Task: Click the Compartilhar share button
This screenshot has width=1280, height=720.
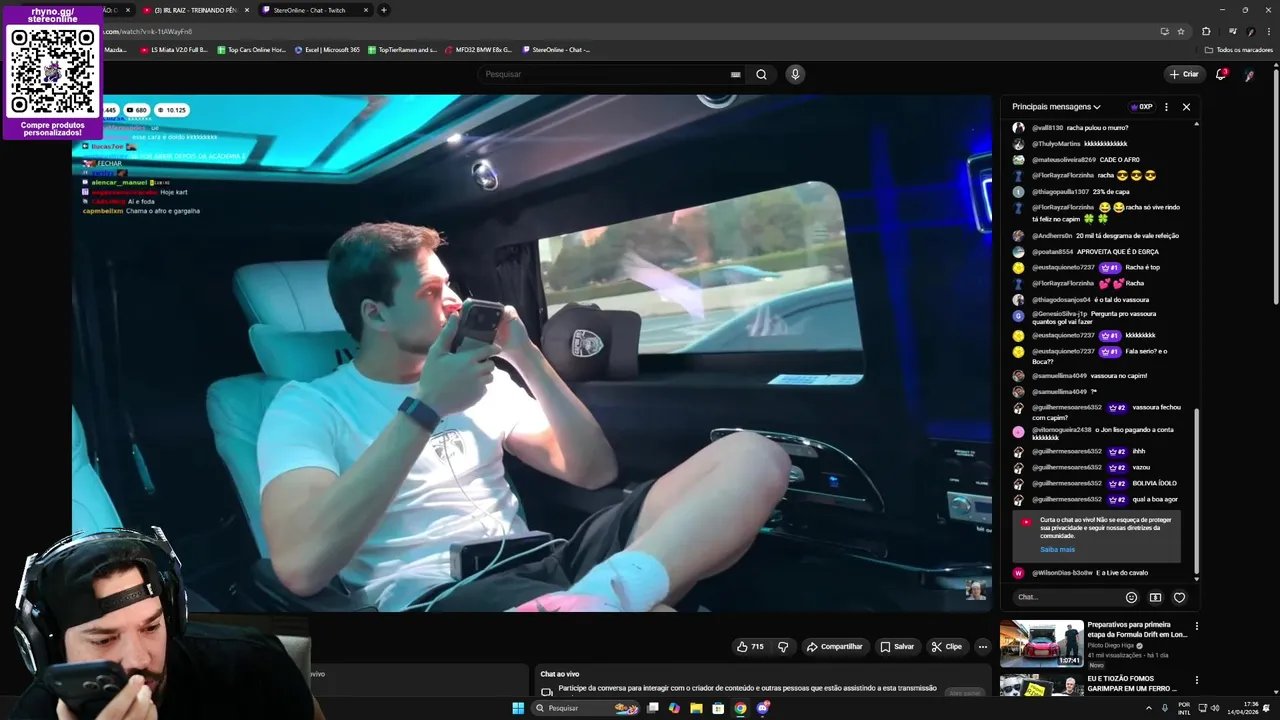Action: coord(834,647)
